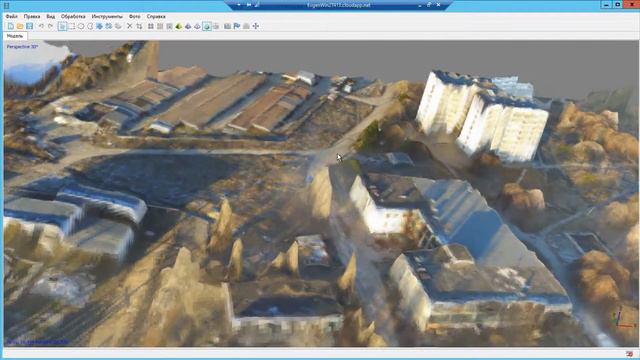The height and width of the screenshot is (360, 640).
Task: Reset the view with cross-arrows icon
Action: [x=256, y=26]
